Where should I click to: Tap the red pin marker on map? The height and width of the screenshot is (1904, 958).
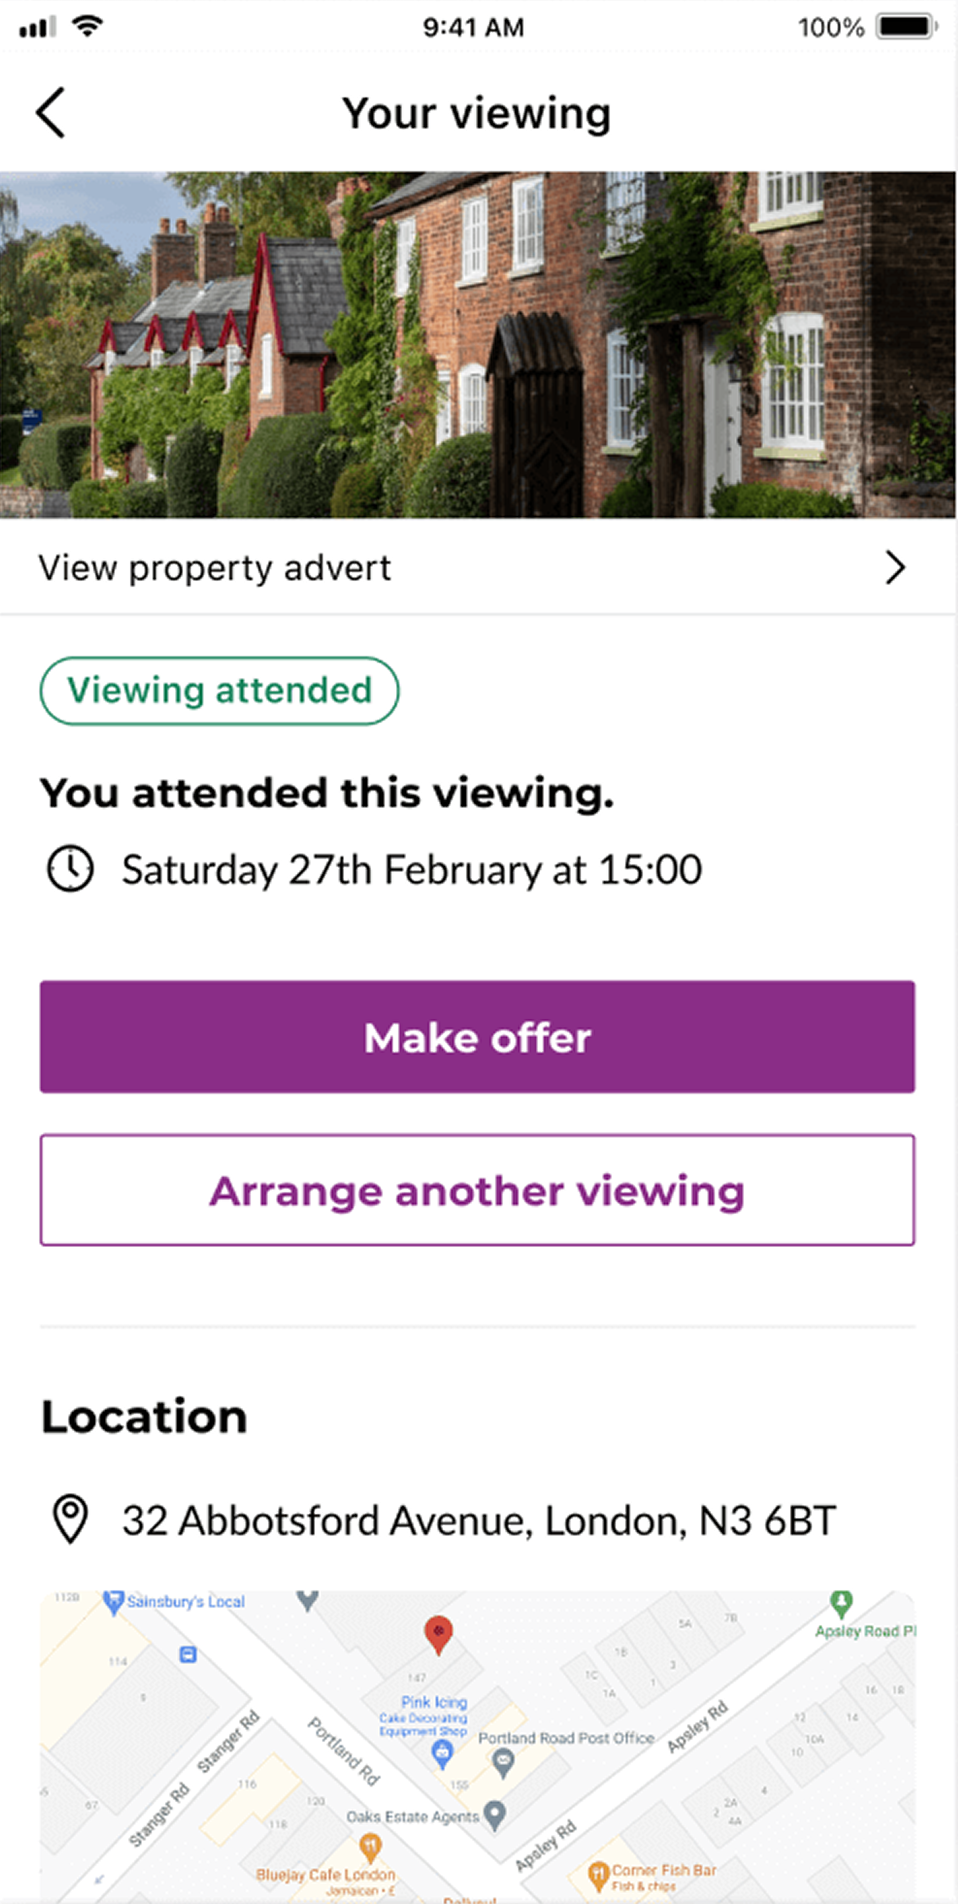coord(438,1633)
